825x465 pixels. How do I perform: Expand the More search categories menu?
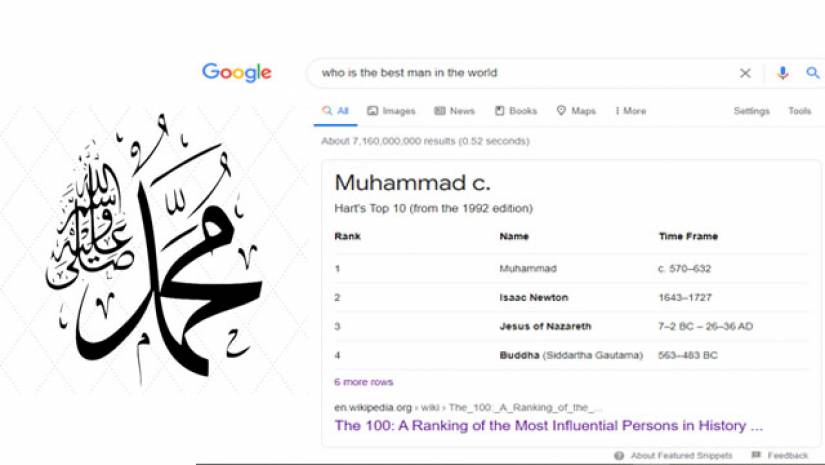(630, 111)
